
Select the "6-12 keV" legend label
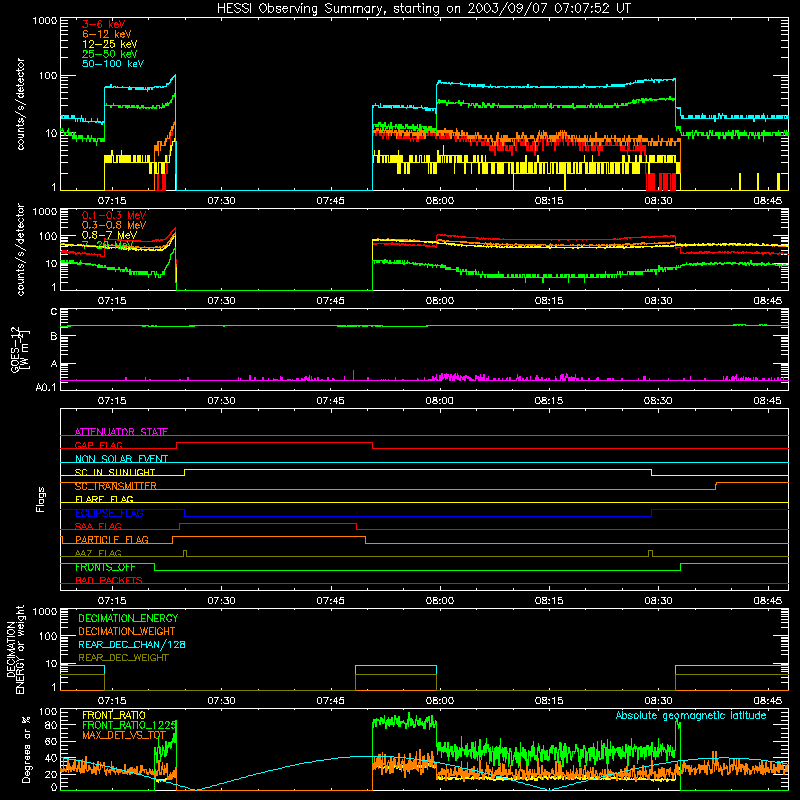(107, 34)
